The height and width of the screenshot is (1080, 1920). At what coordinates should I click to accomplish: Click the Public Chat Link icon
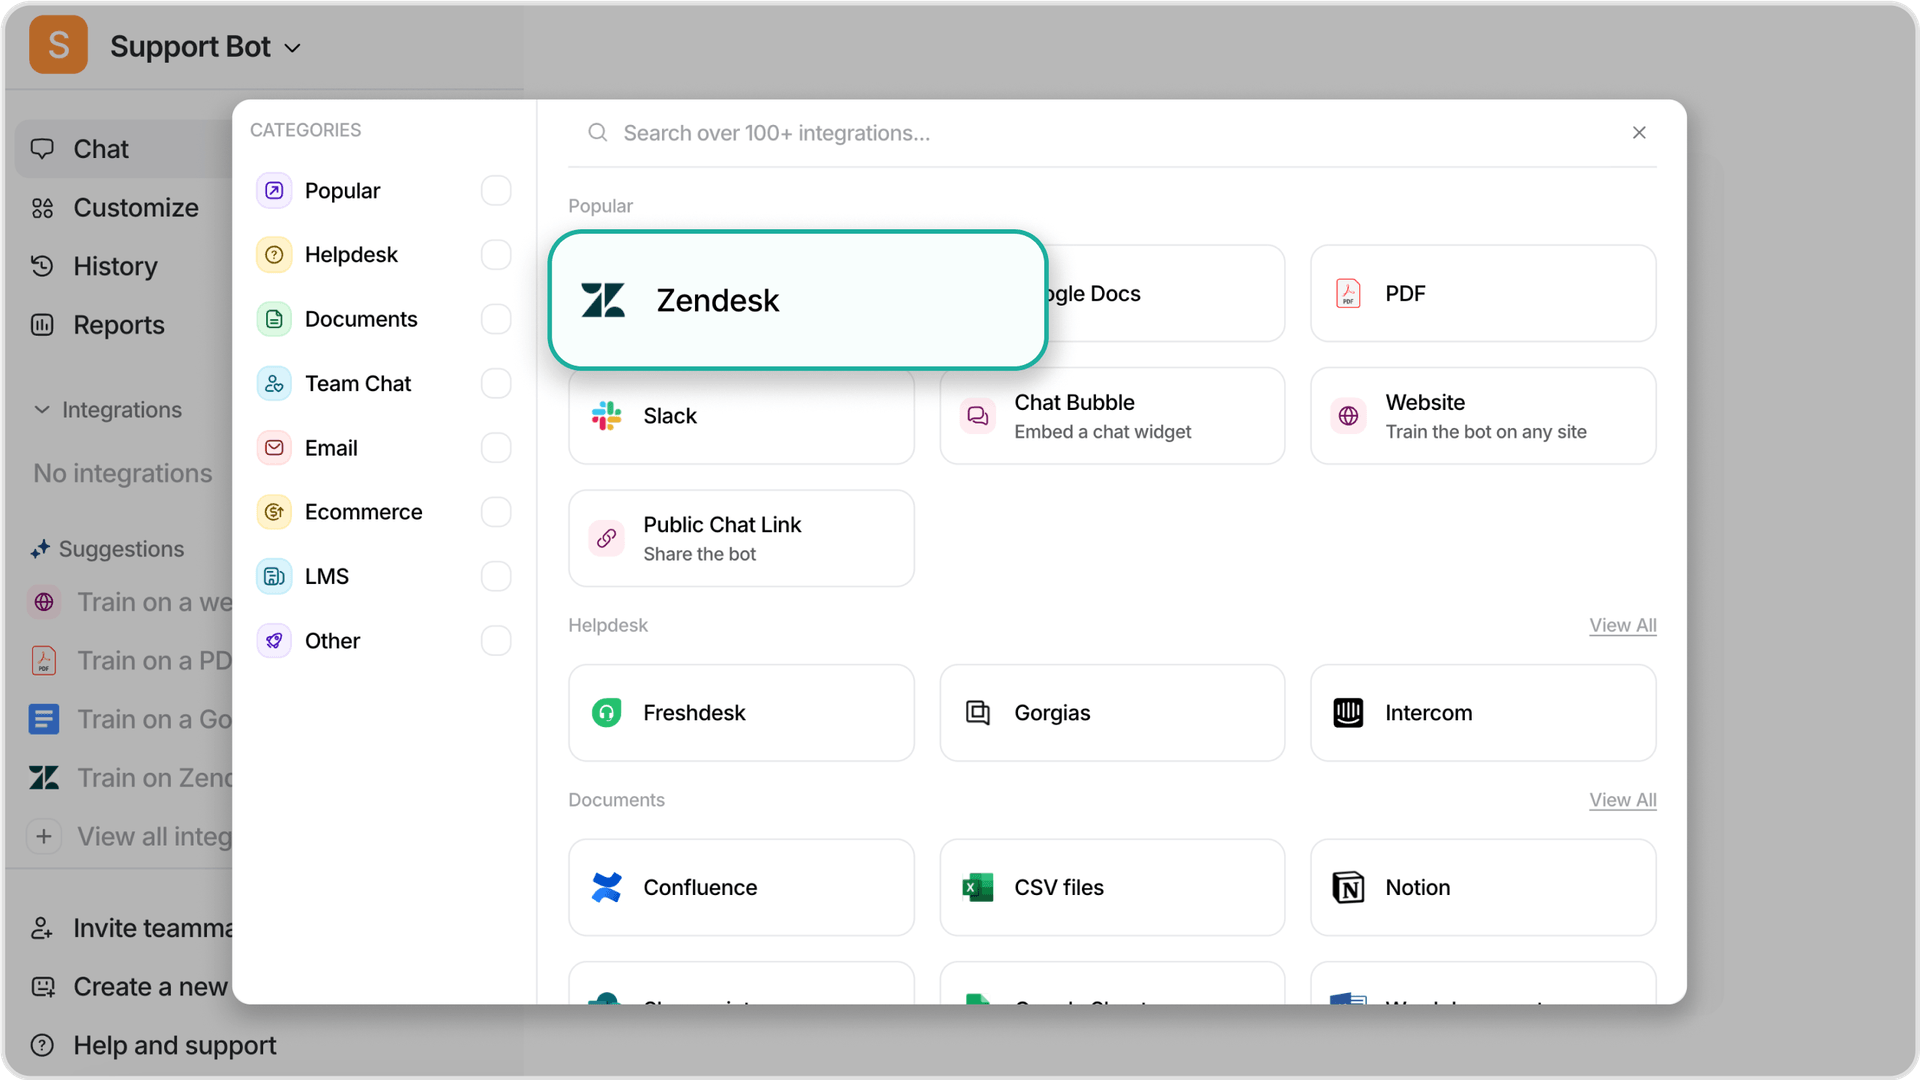click(606, 538)
